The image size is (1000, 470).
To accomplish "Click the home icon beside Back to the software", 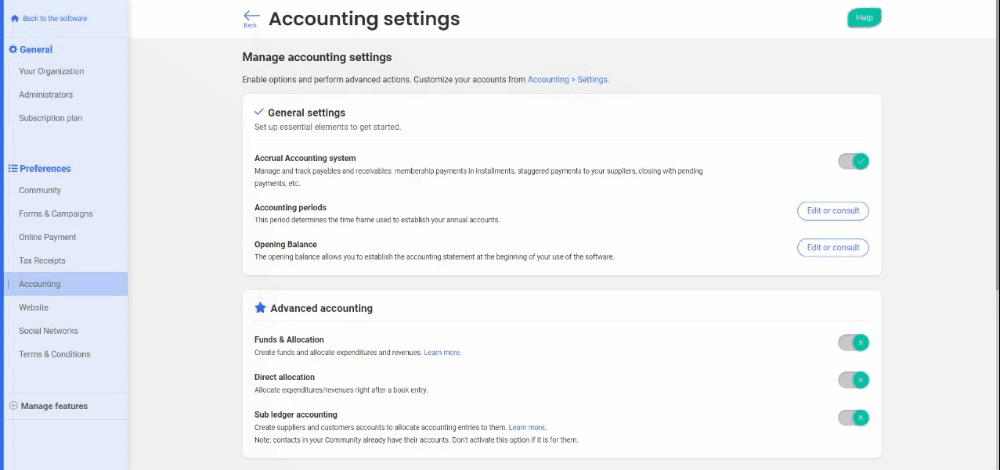I will click(15, 18).
